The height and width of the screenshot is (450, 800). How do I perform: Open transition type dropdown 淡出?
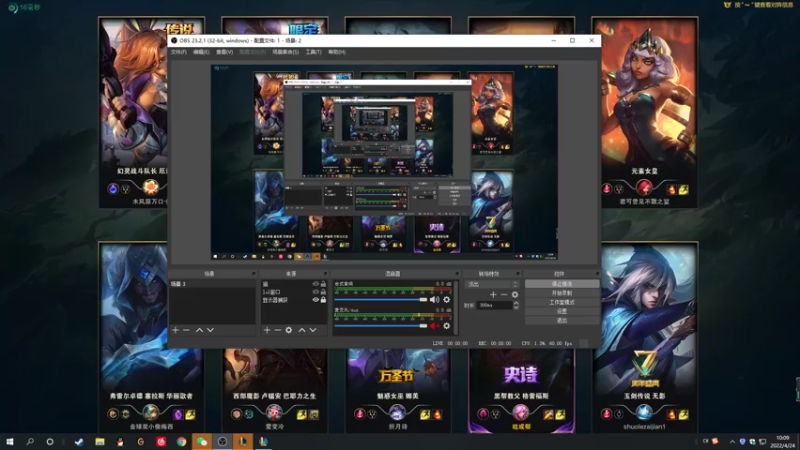point(492,284)
